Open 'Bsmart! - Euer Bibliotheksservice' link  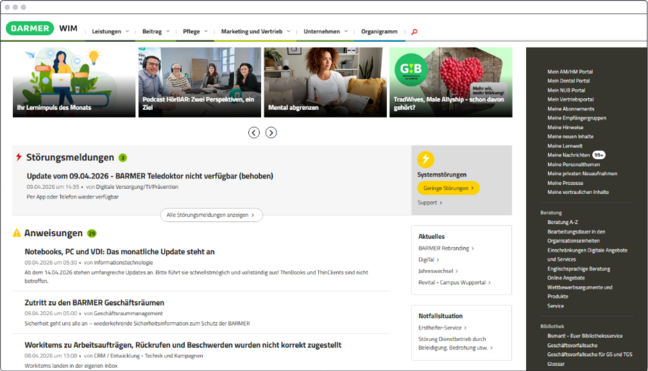point(585,336)
